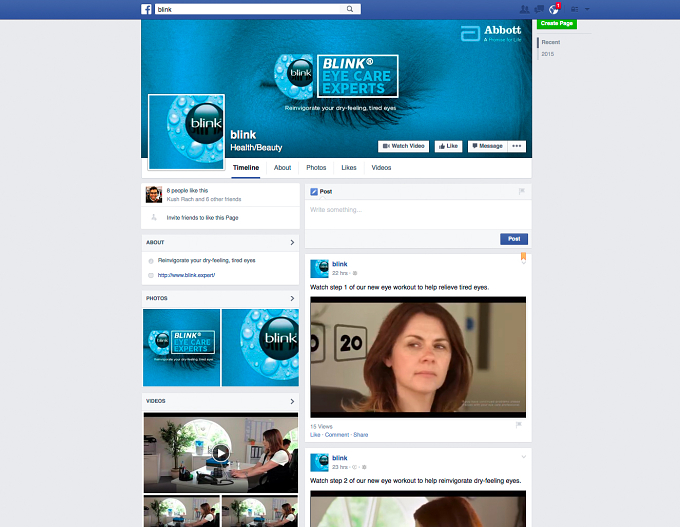
Task: Click the info icon beside 'Reinvigorate your dry-feeling'
Action: 151,261
